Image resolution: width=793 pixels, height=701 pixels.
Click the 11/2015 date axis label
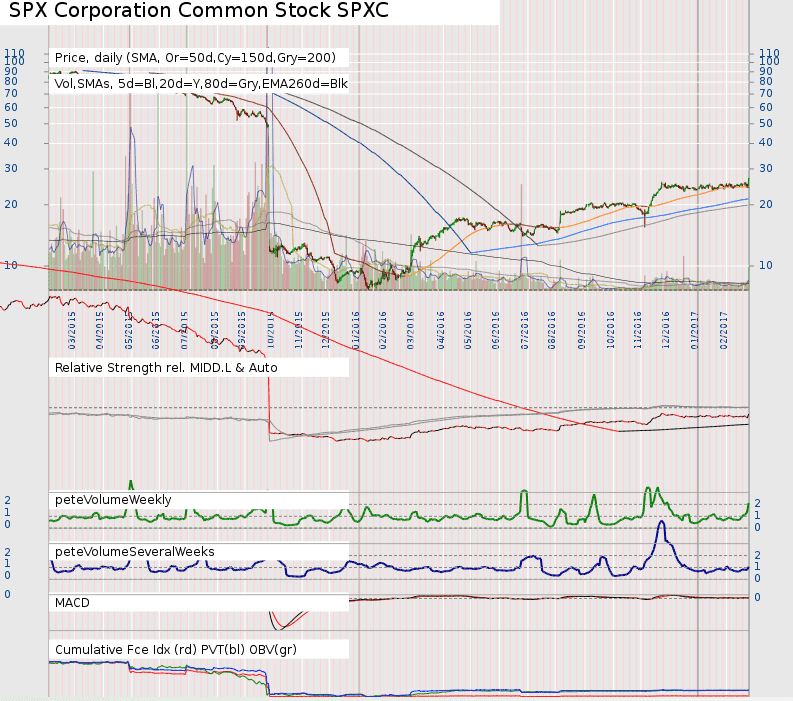(298, 330)
